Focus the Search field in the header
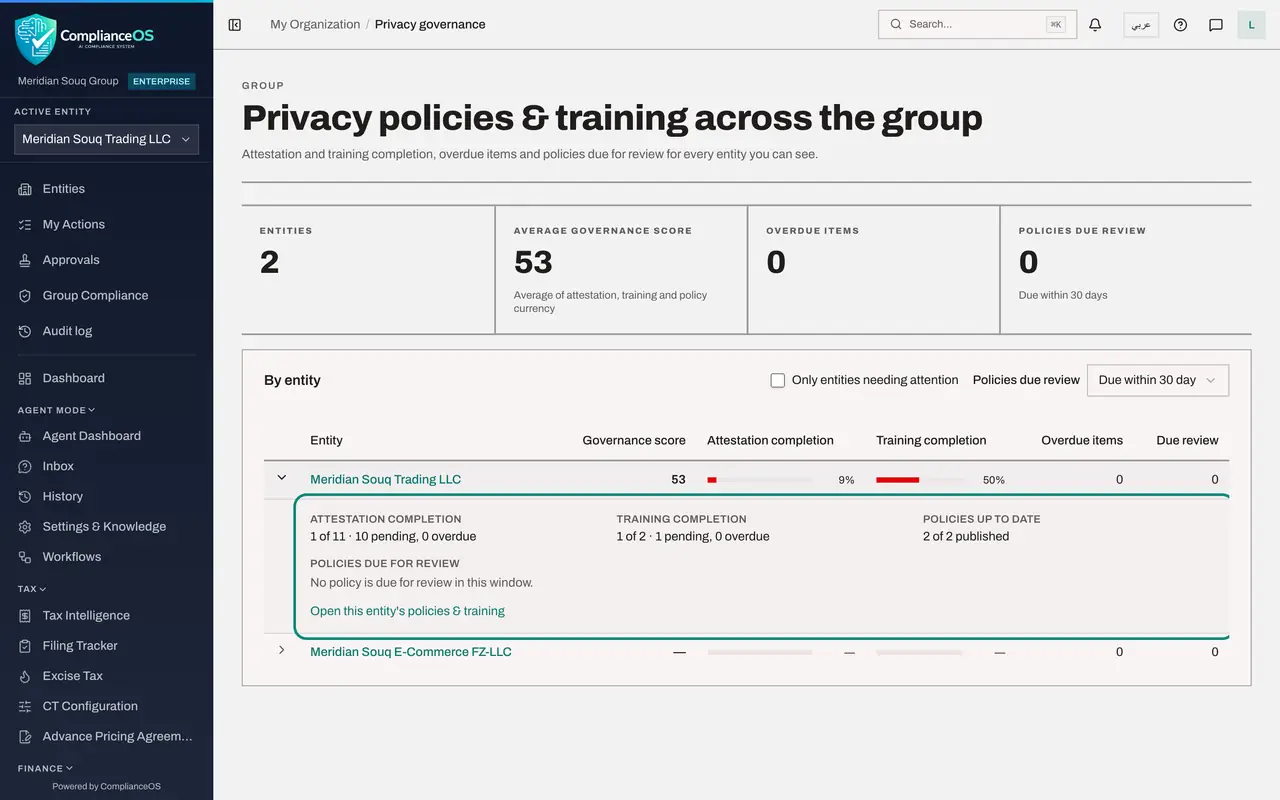Image resolution: width=1280 pixels, height=800 pixels. 977,24
